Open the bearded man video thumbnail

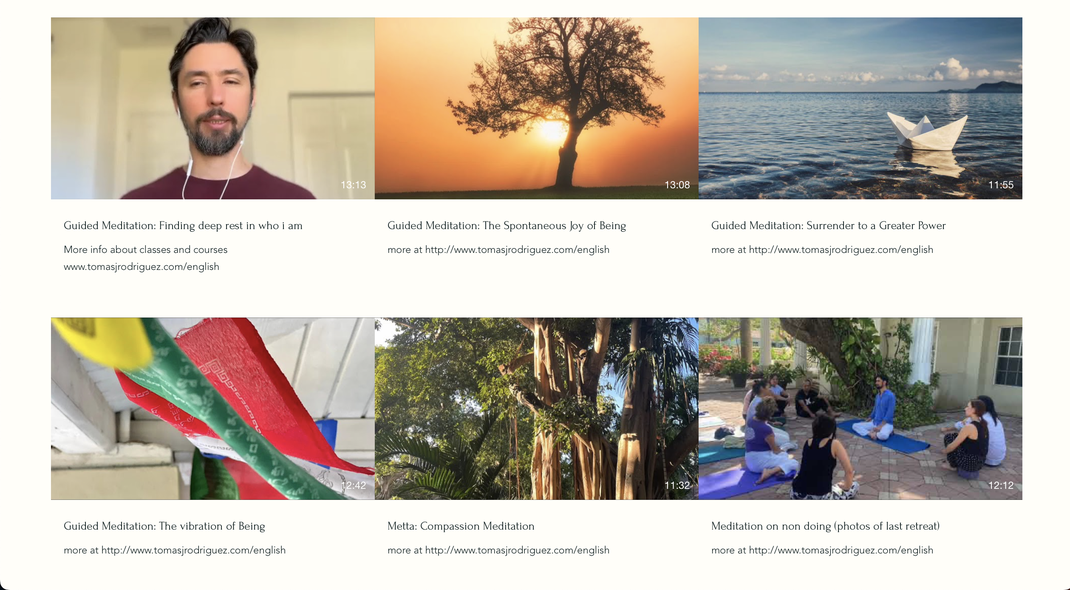(213, 108)
